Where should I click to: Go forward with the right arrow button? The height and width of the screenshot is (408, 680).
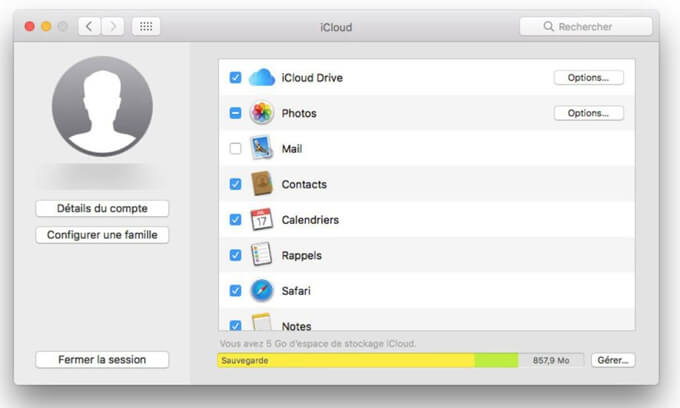[113, 26]
